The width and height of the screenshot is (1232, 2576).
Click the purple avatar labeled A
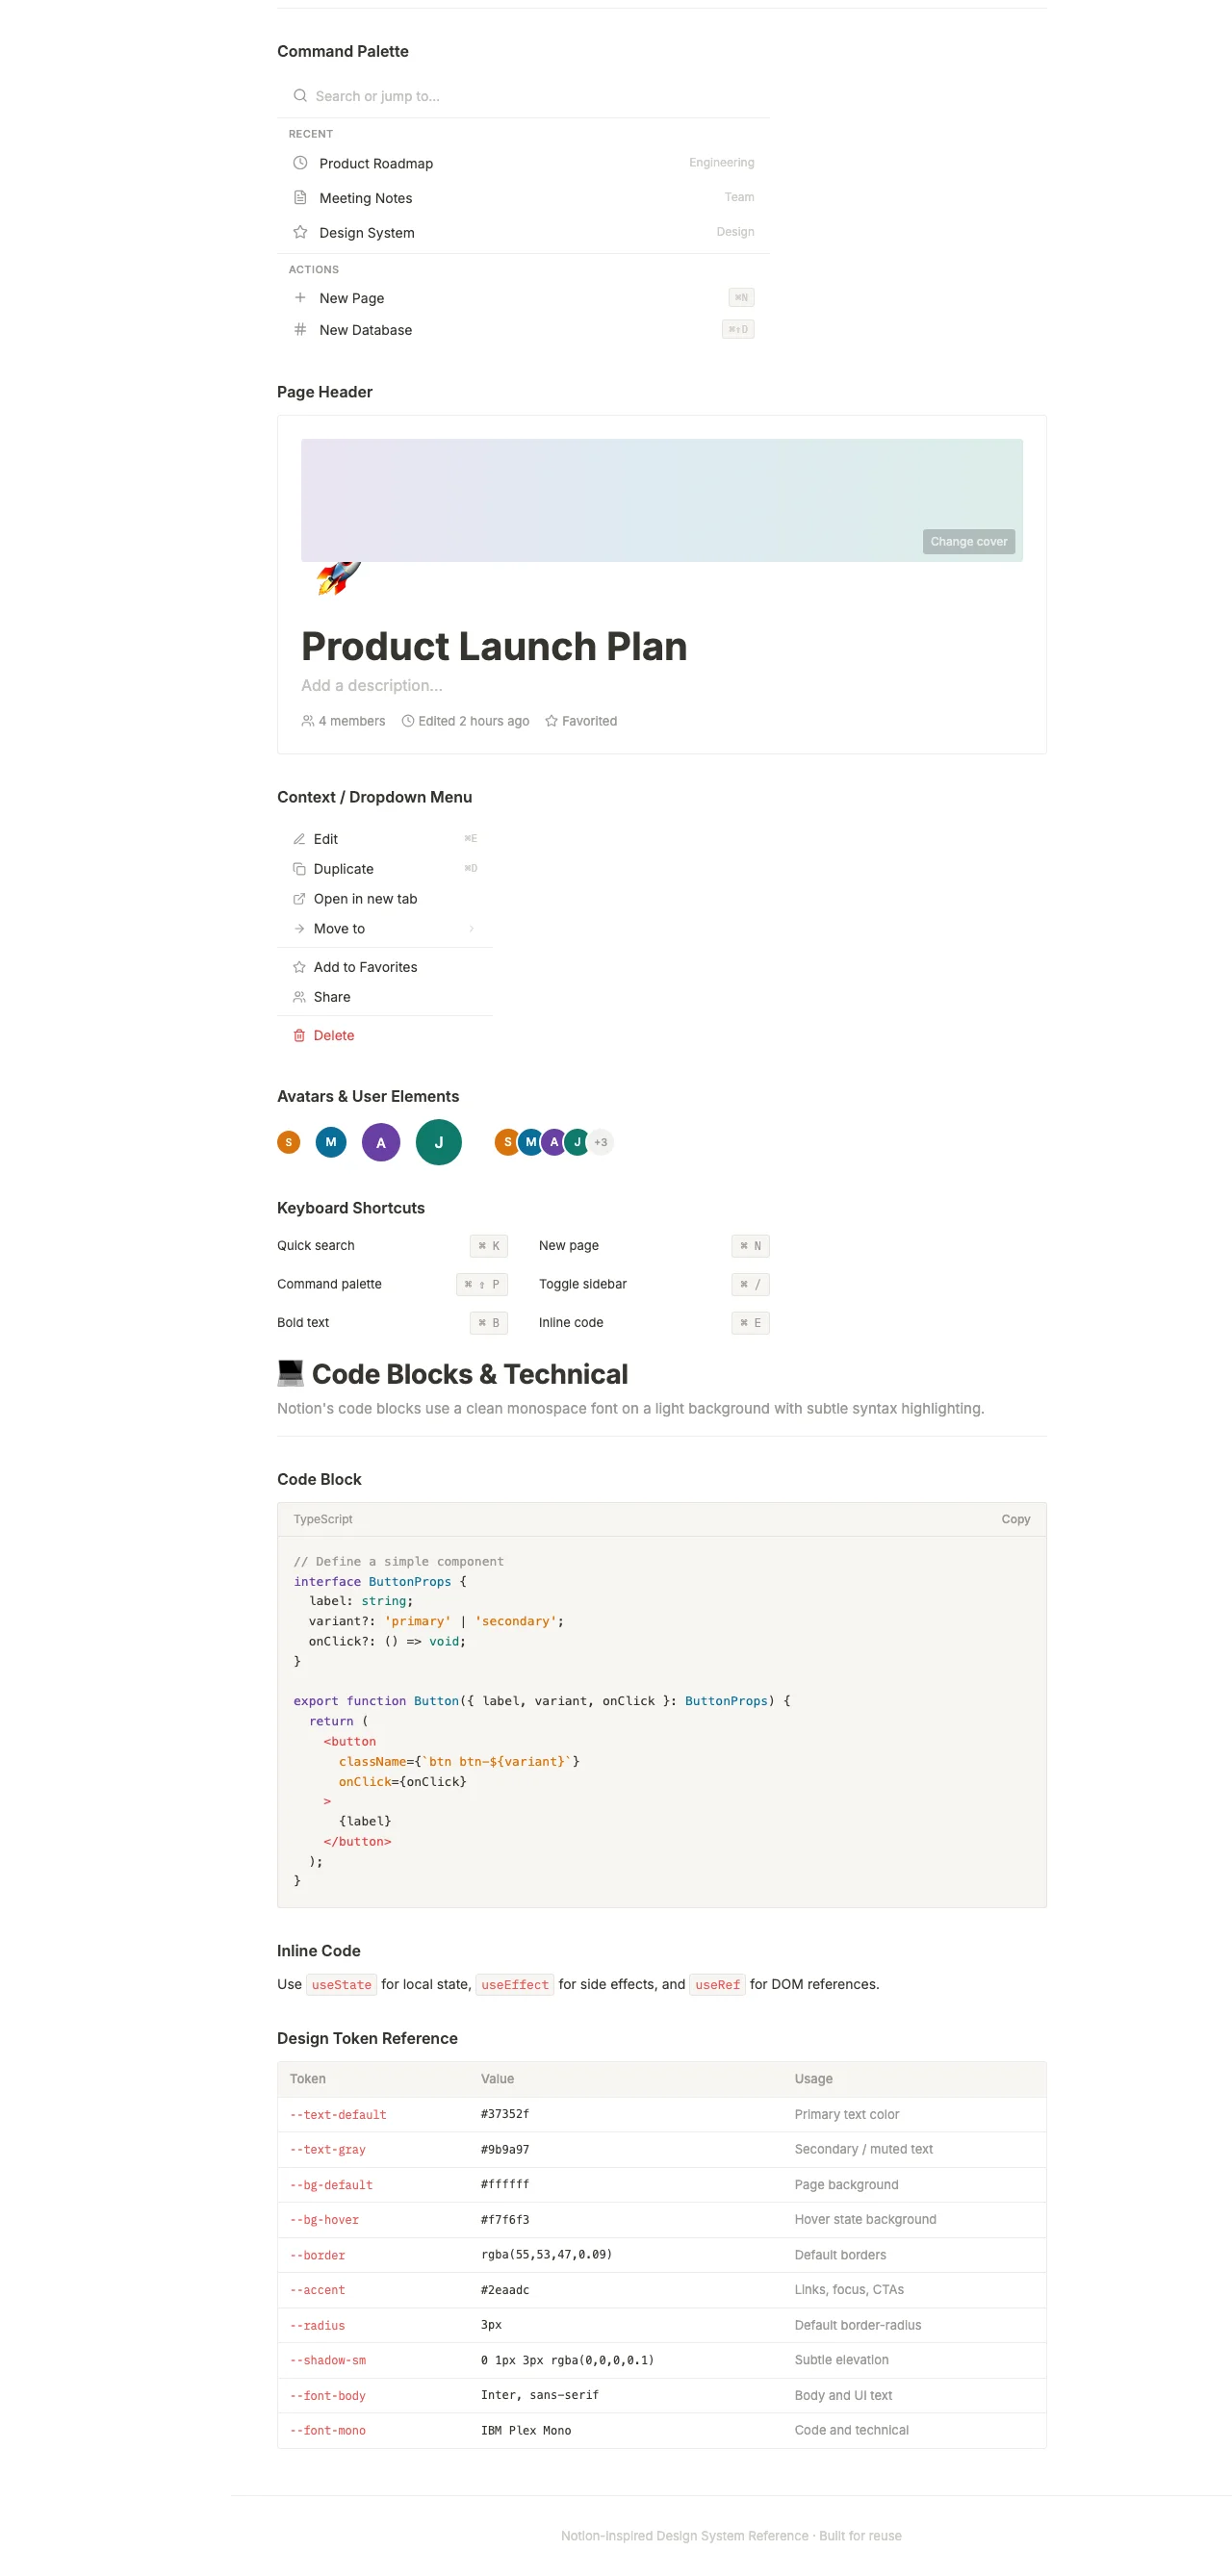click(381, 1142)
